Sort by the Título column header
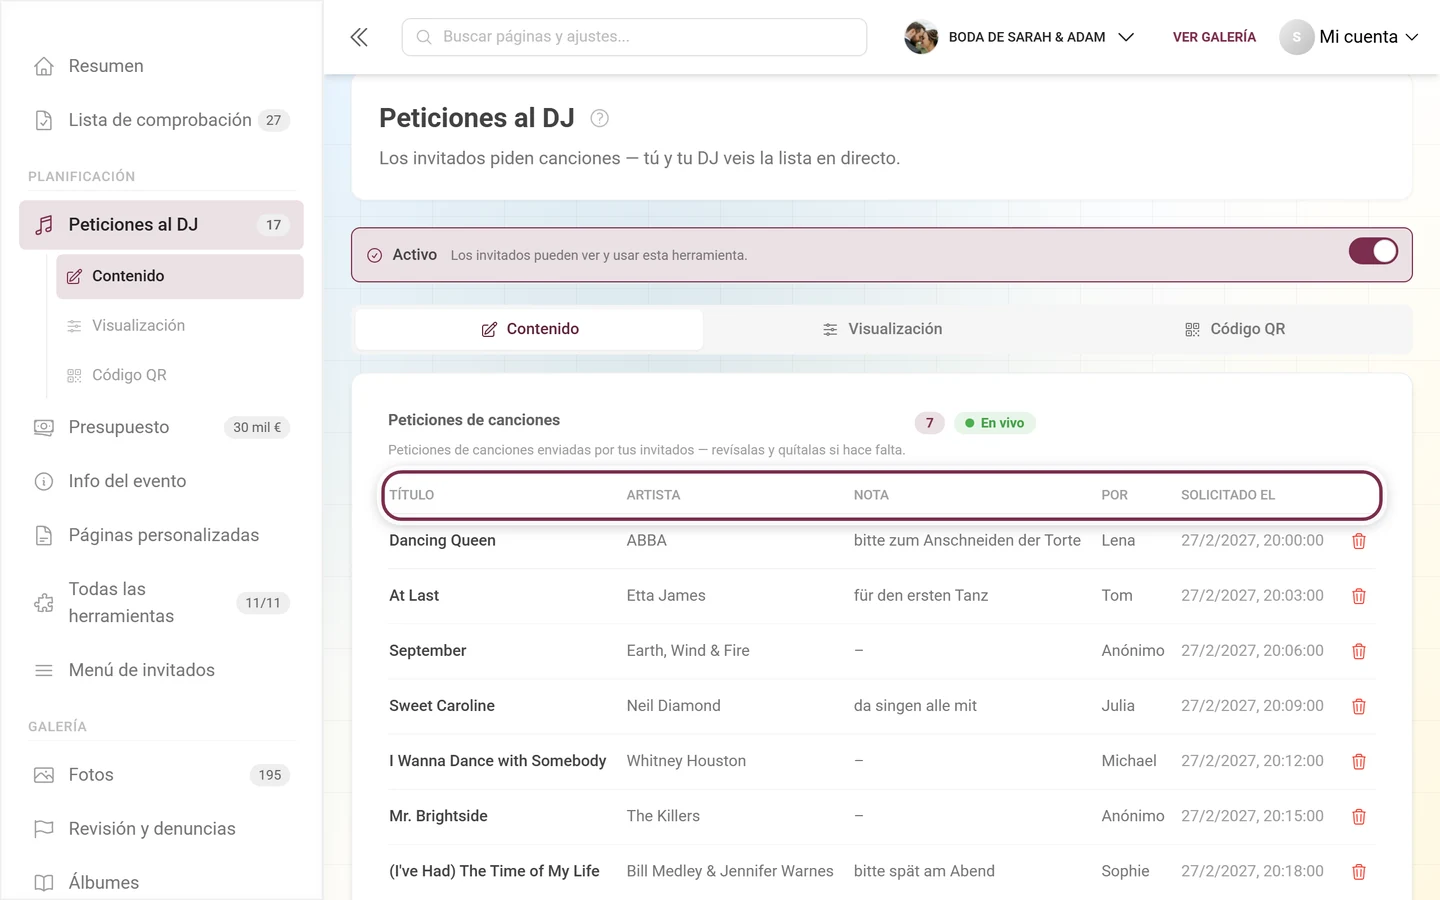1440x900 pixels. click(x=412, y=495)
